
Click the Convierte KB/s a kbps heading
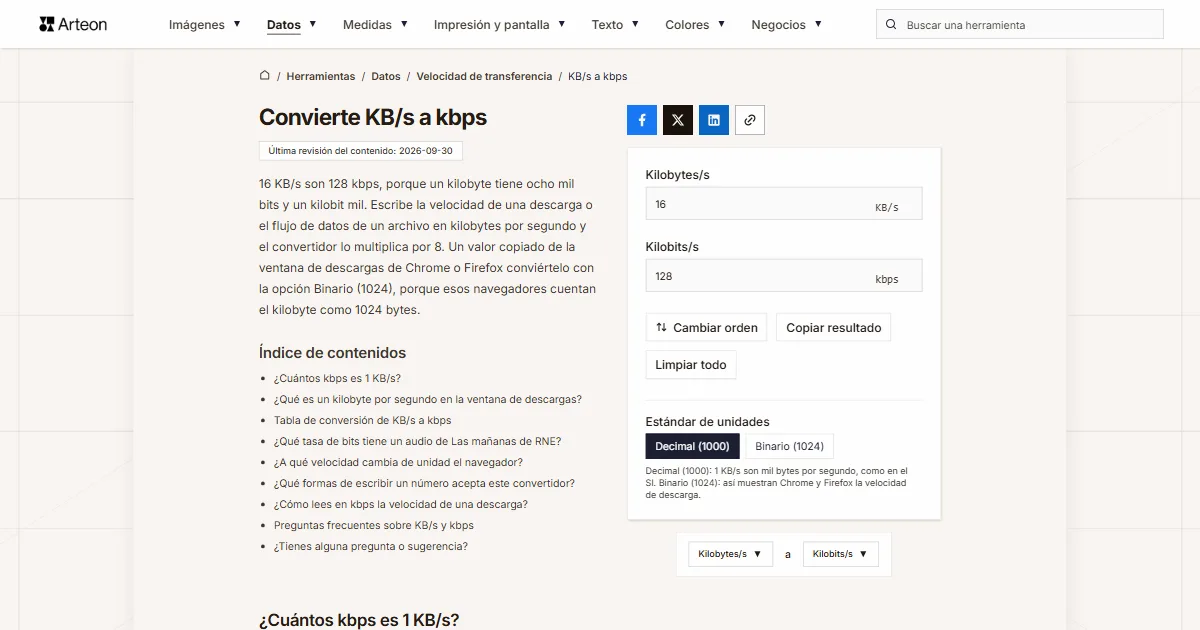tap(373, 117)
